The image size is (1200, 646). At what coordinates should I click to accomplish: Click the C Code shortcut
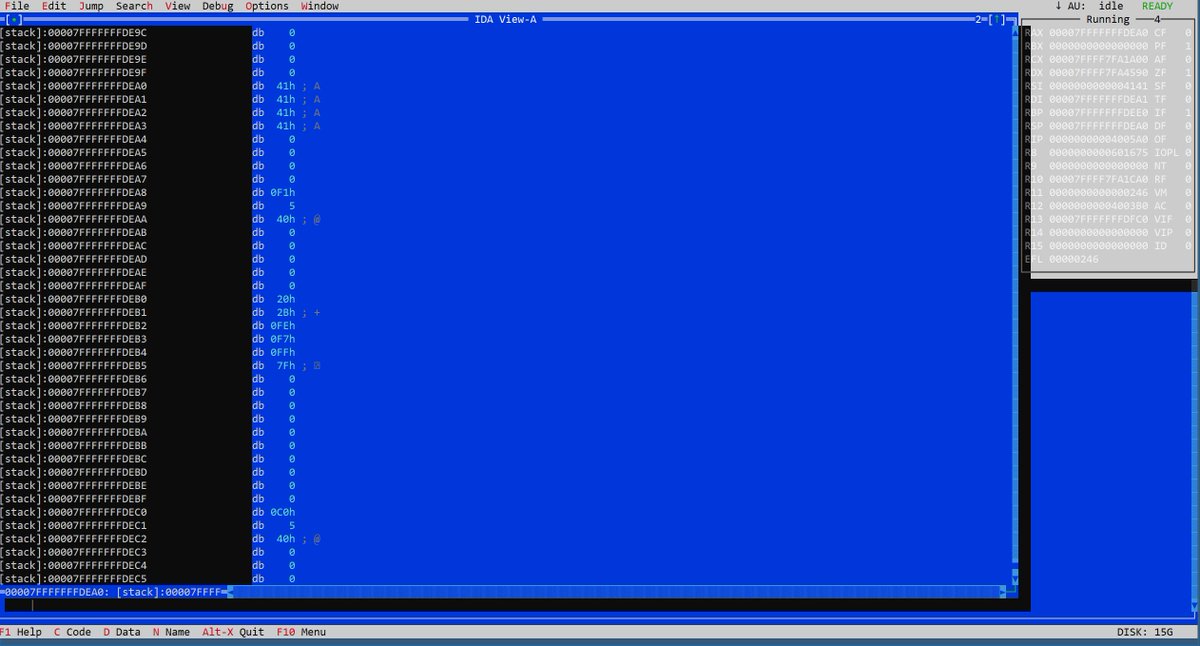coord(72,632)
